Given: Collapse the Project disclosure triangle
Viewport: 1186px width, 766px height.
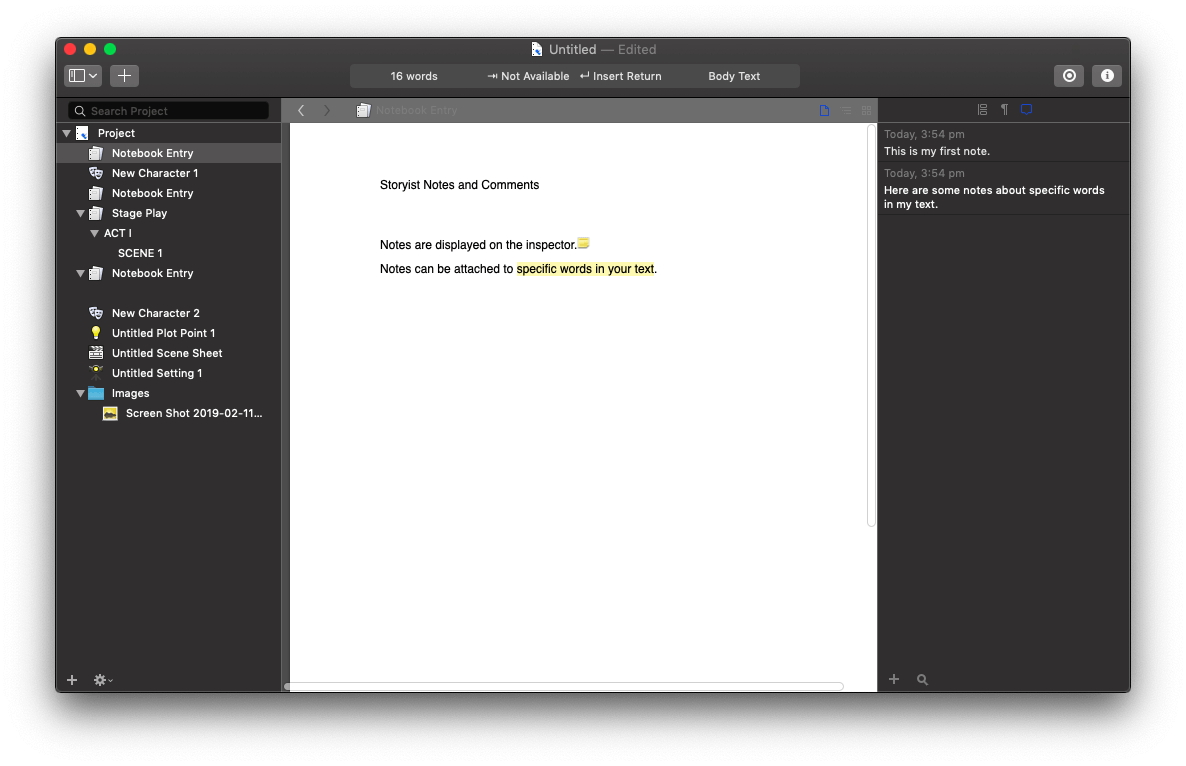Looking at the screenshot, I should click(67, 133).
